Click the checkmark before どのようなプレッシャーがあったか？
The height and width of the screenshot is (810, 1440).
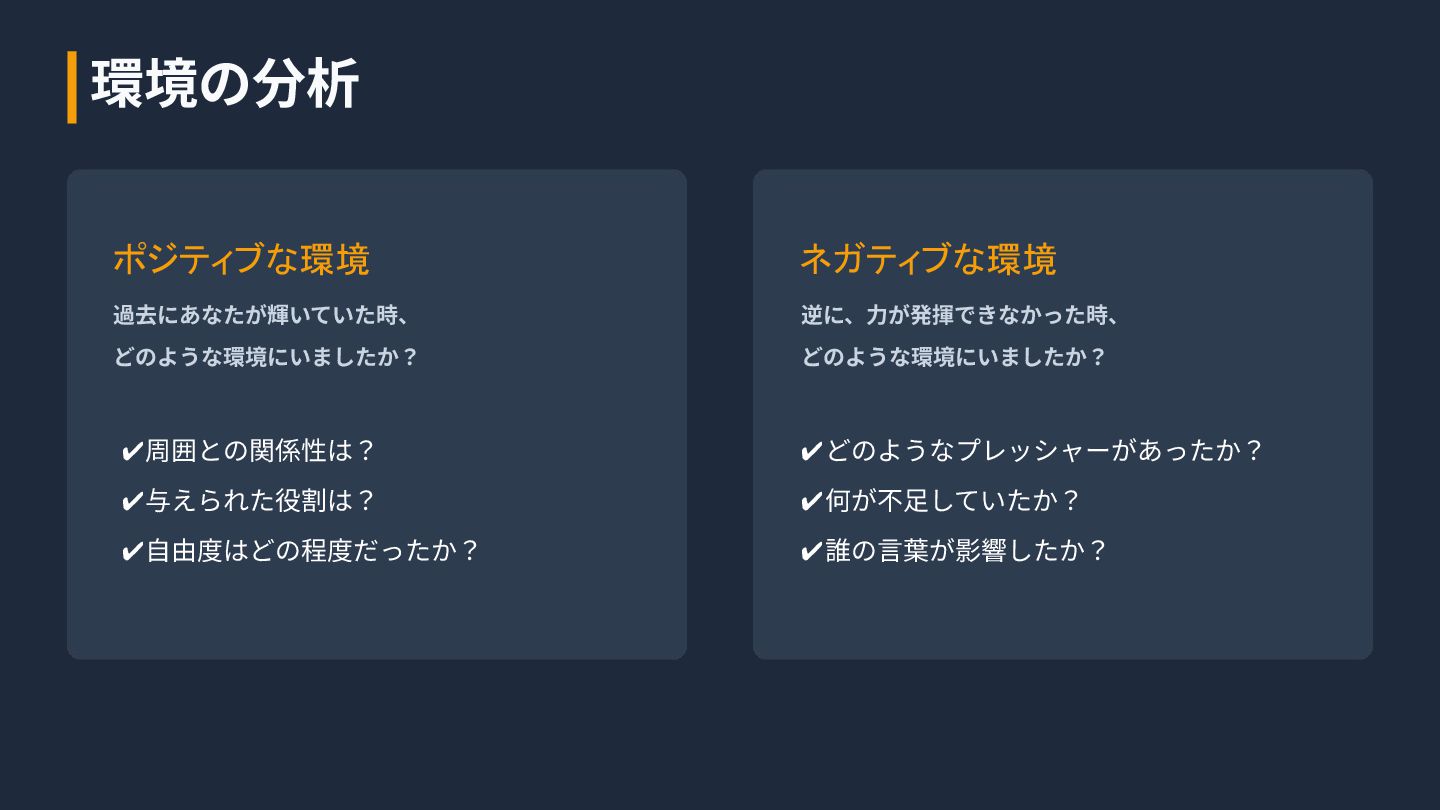tap(812, 452)
